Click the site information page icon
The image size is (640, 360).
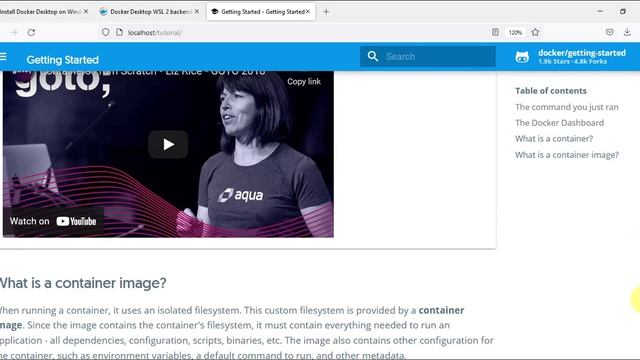pyautogui.click(x=119, y=32)
